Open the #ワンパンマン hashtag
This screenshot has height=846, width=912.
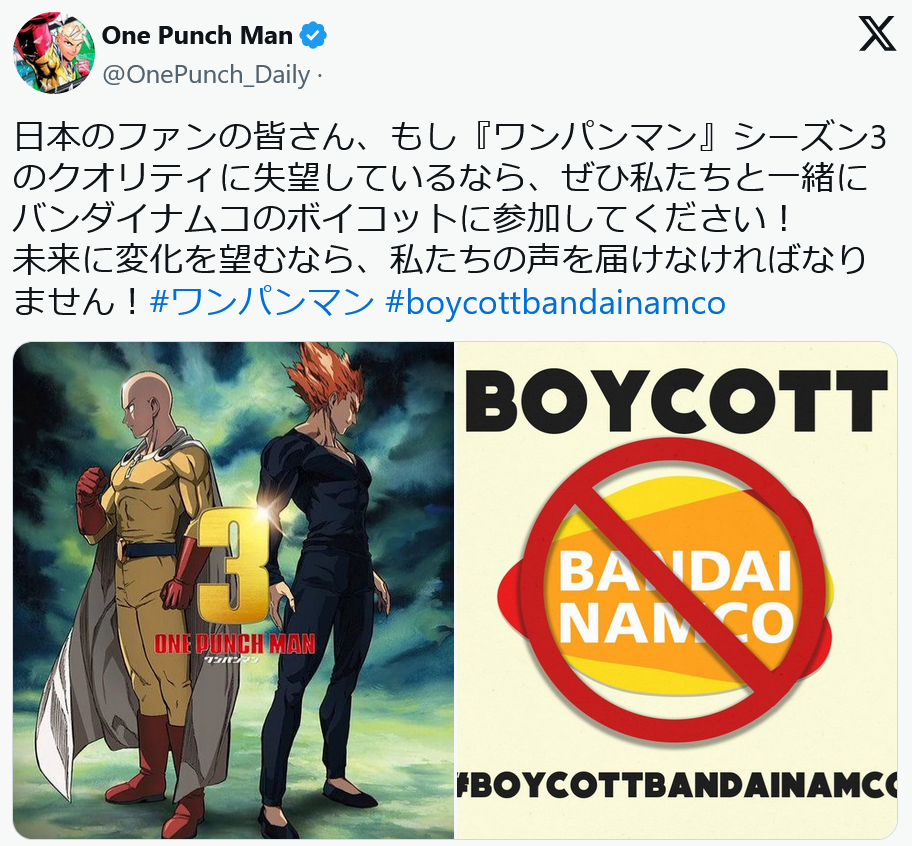262,302
